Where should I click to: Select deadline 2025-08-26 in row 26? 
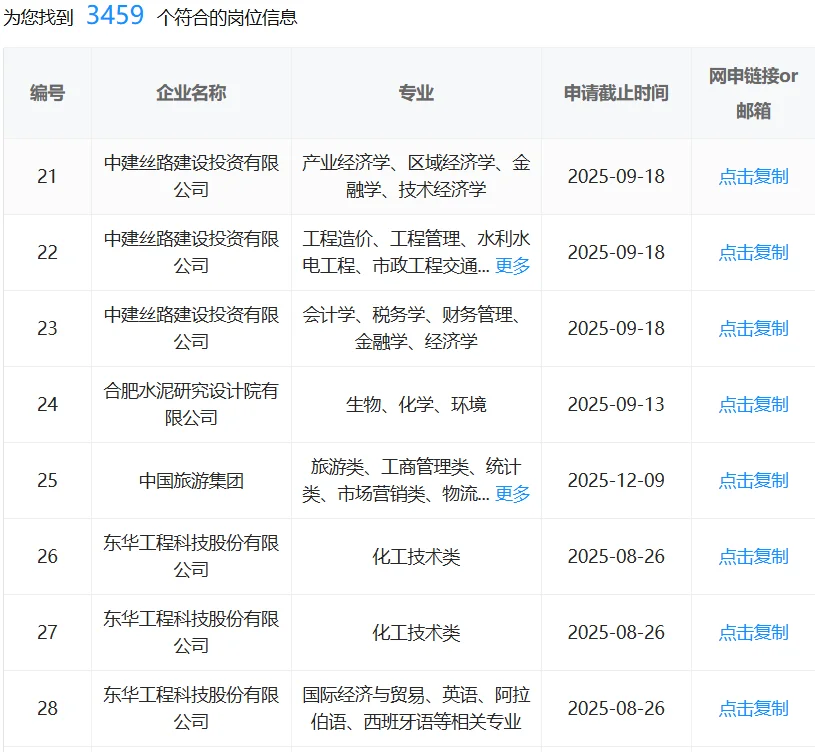[x=616, y=557]
